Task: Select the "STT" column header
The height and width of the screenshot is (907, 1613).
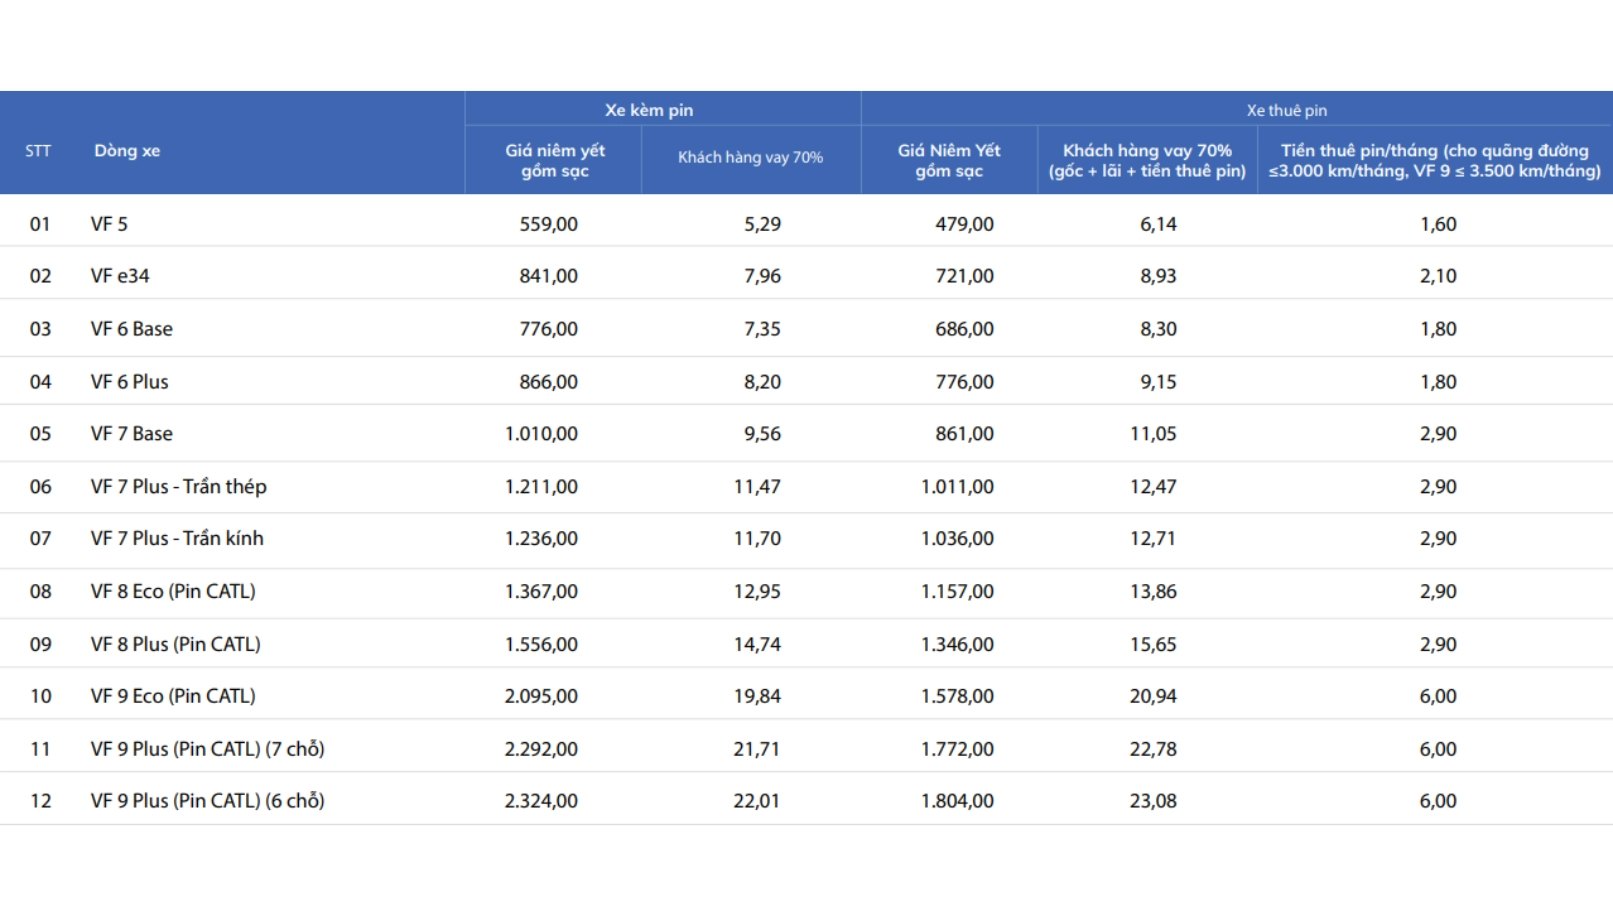Action: (x=38, y=151)
